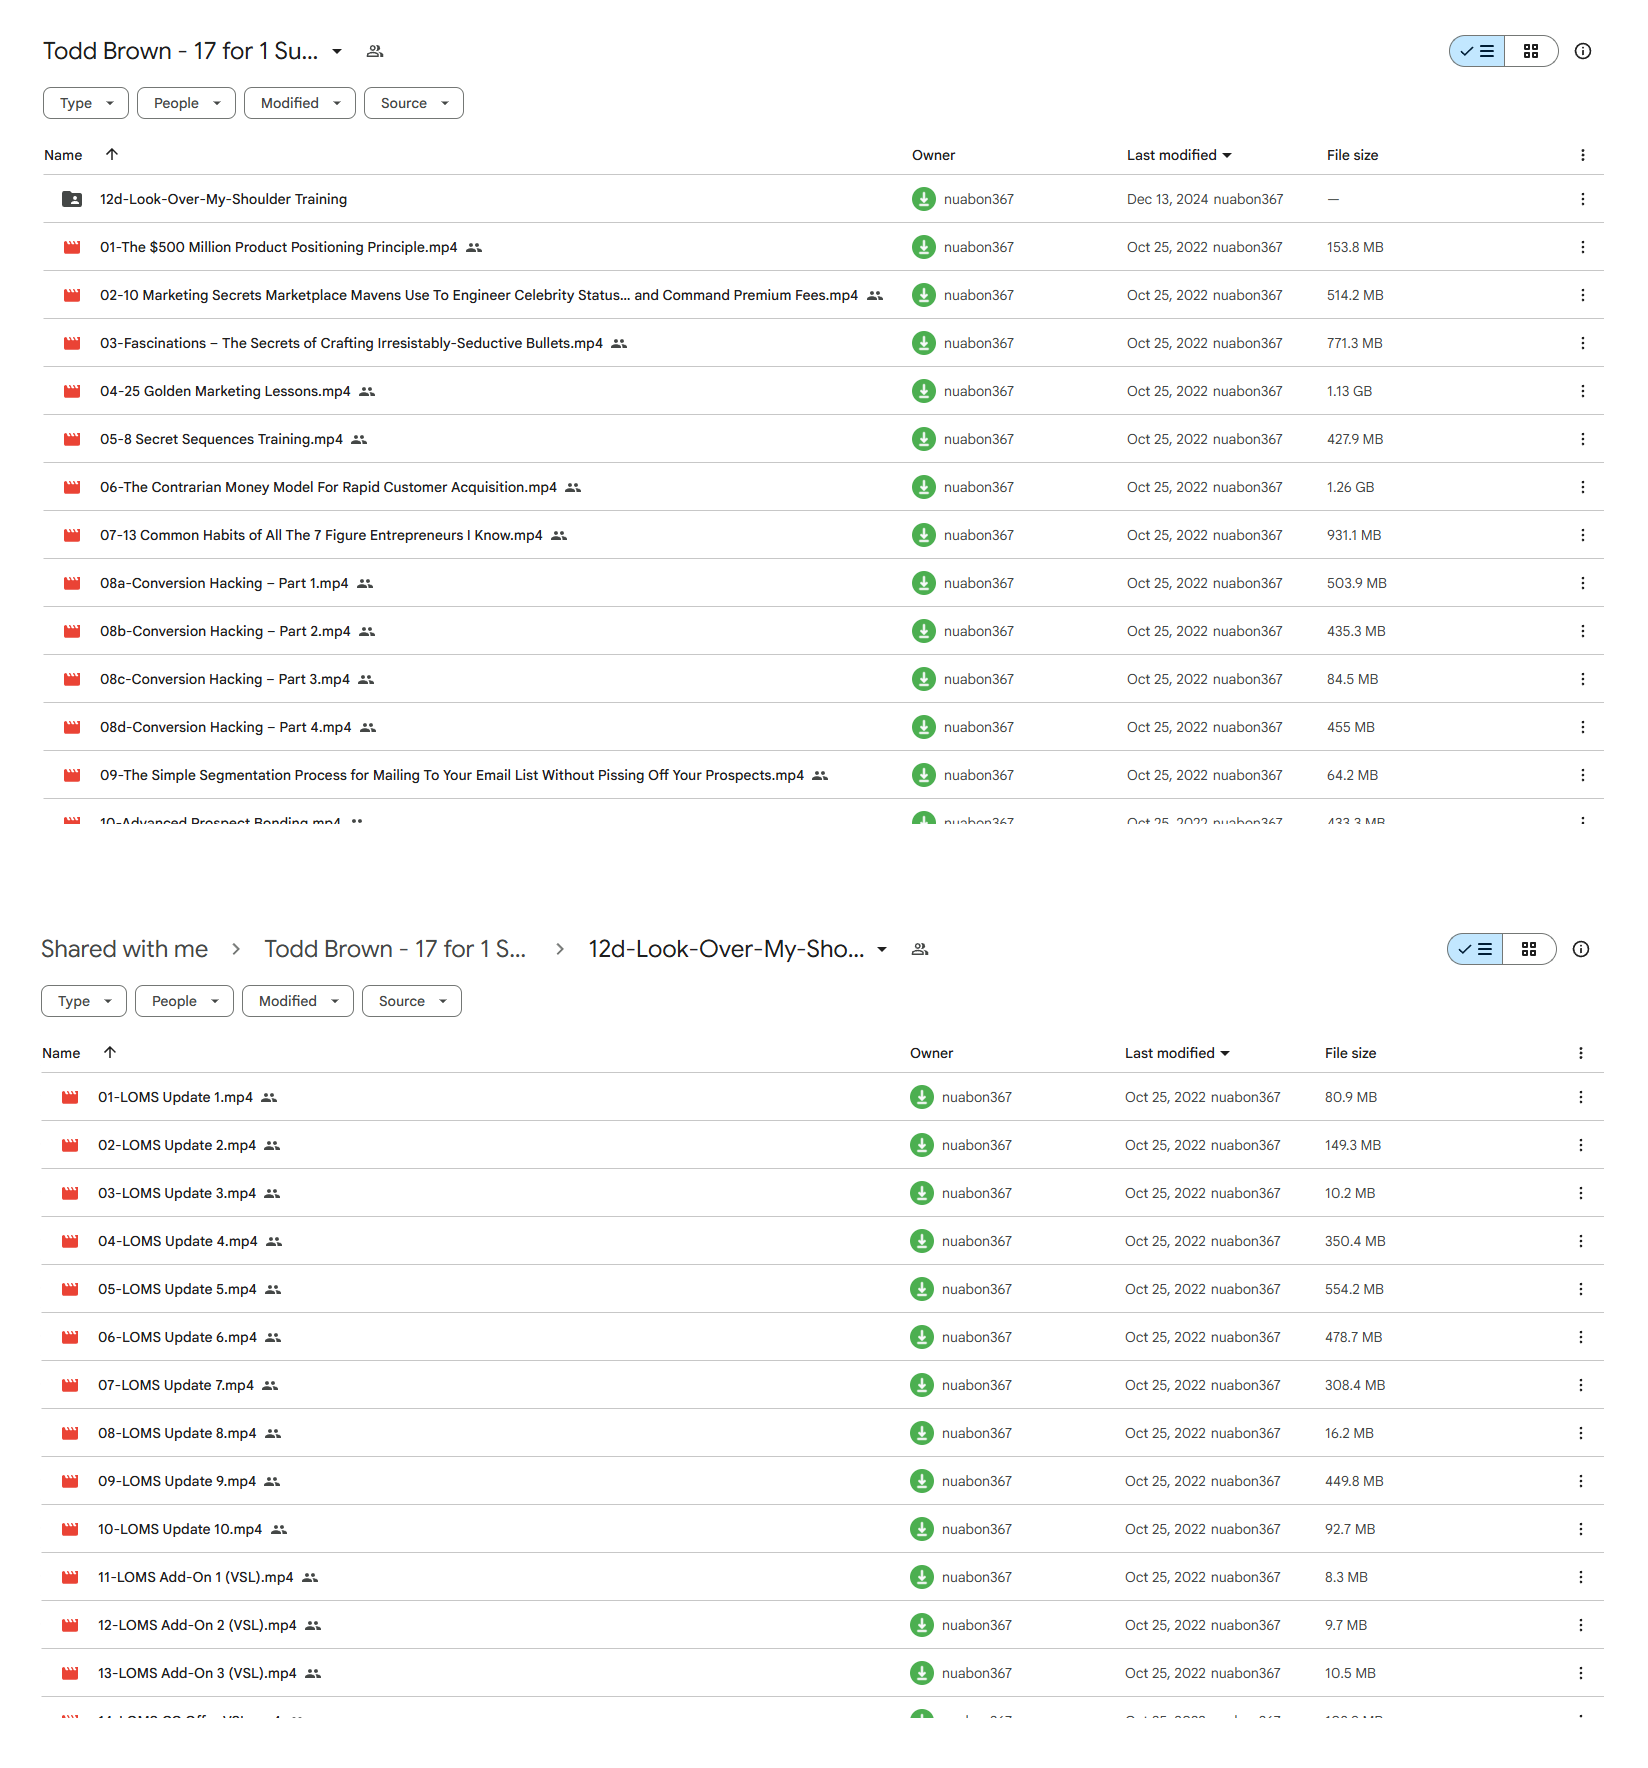Viewport: 1648px width, 1768px height.
Task: Switch to list layout in bottom panel
Action: pyautogui.click(x=1475, y=949)
